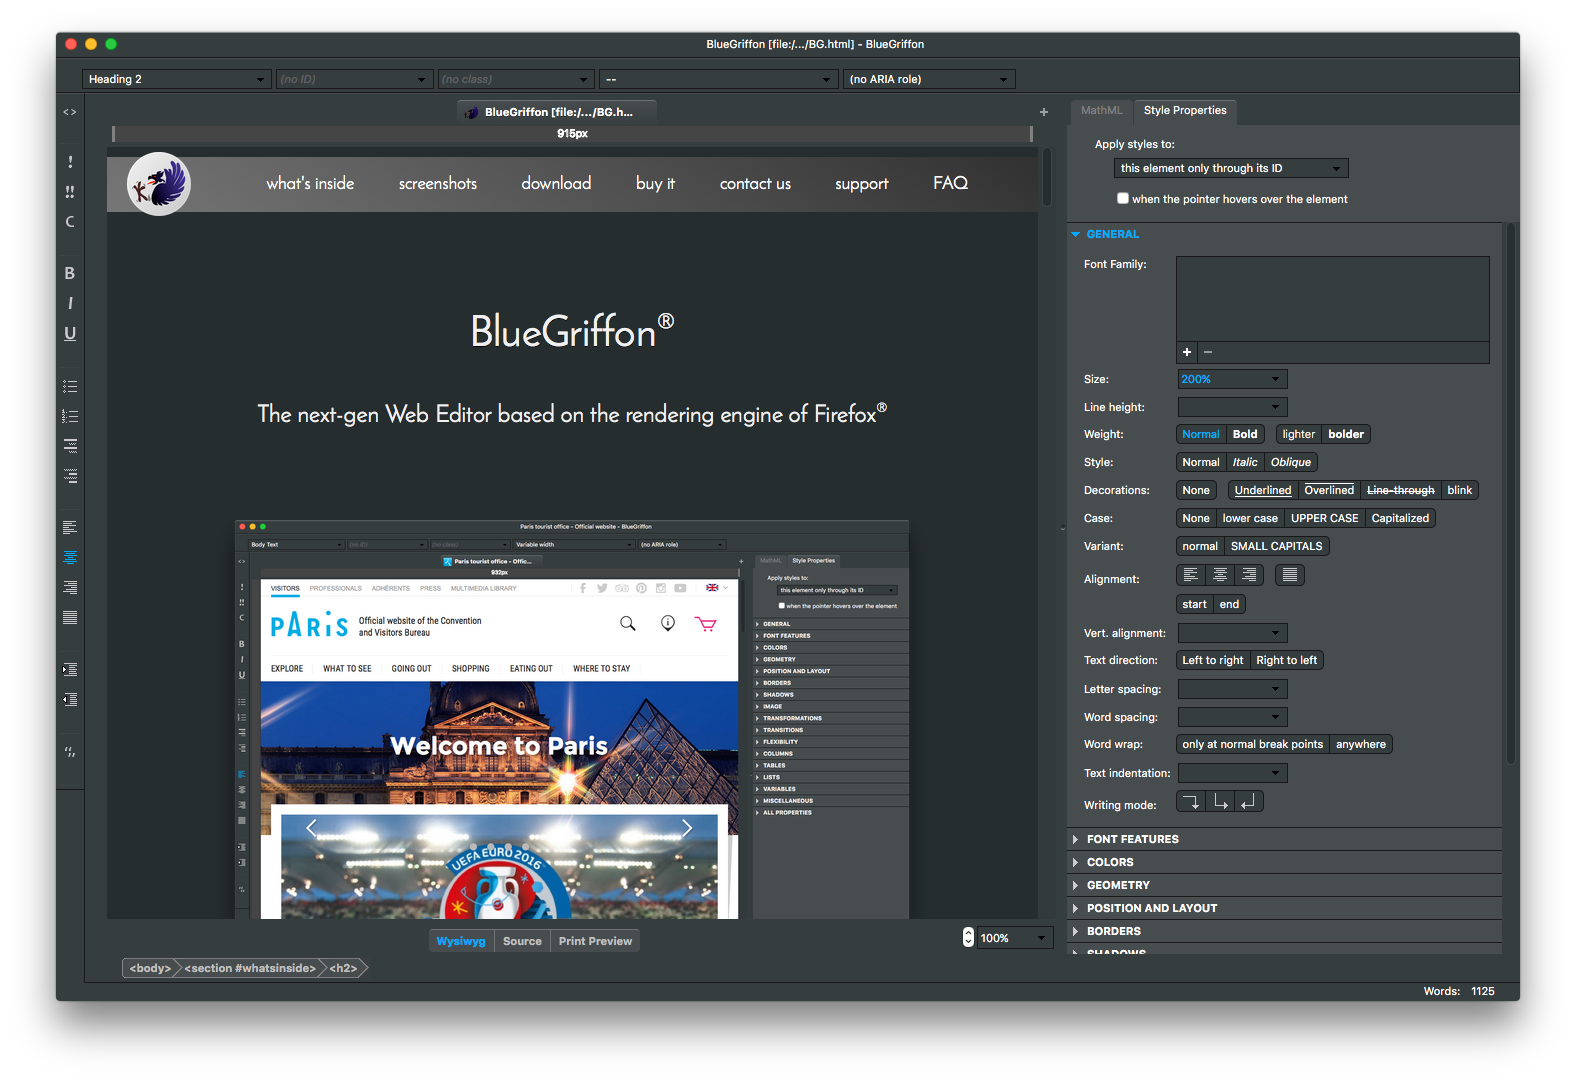Choose the first Writing mode arrow icon
The image size is (1576, 1081).
click(x=1191, y=802)
